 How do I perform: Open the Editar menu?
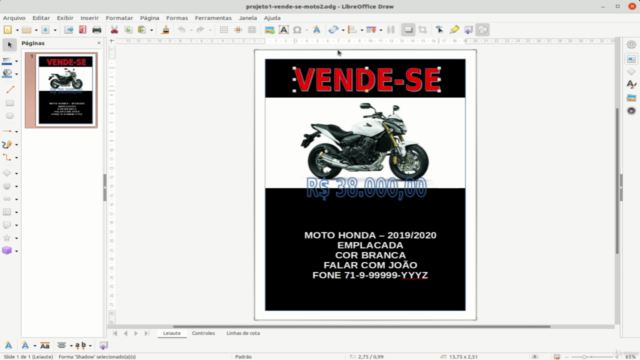click(x=41, y=18)
